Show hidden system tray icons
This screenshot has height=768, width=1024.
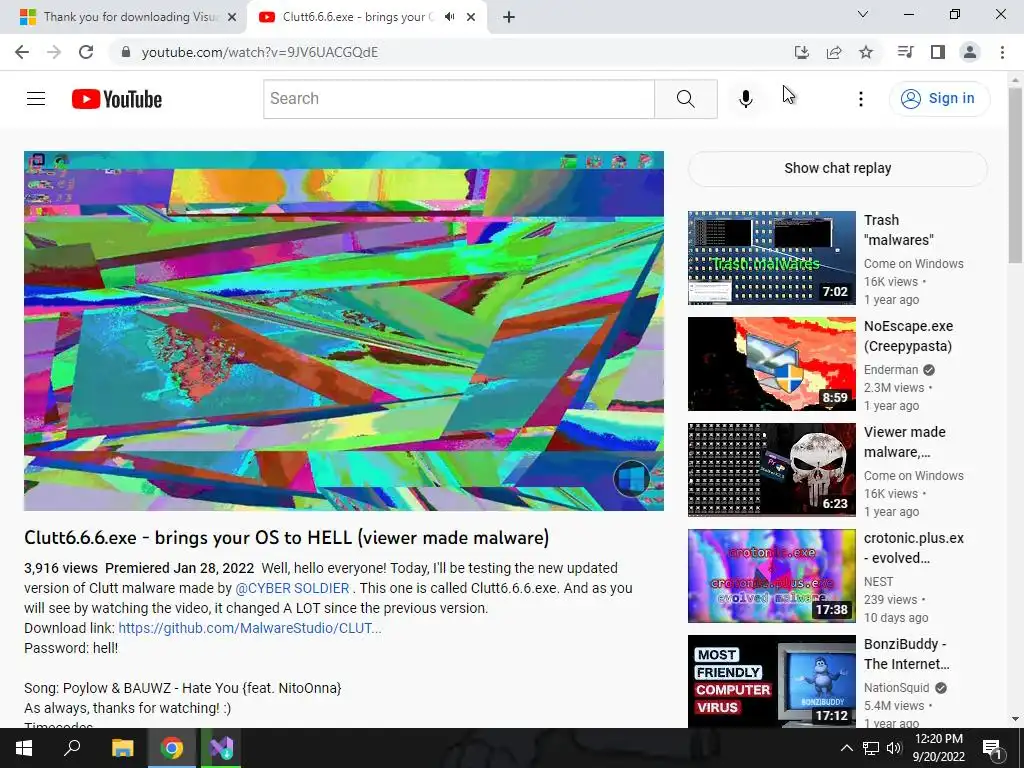click(x=846, y=748)
